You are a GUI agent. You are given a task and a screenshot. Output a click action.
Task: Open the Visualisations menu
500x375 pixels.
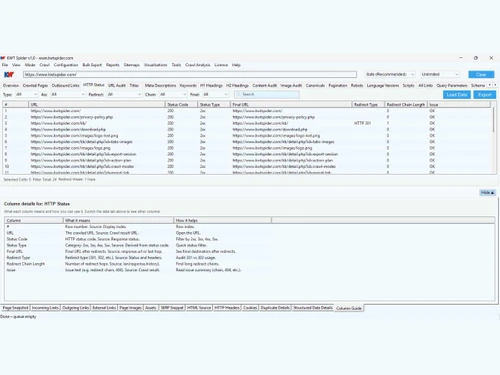[x=156, y=65]
